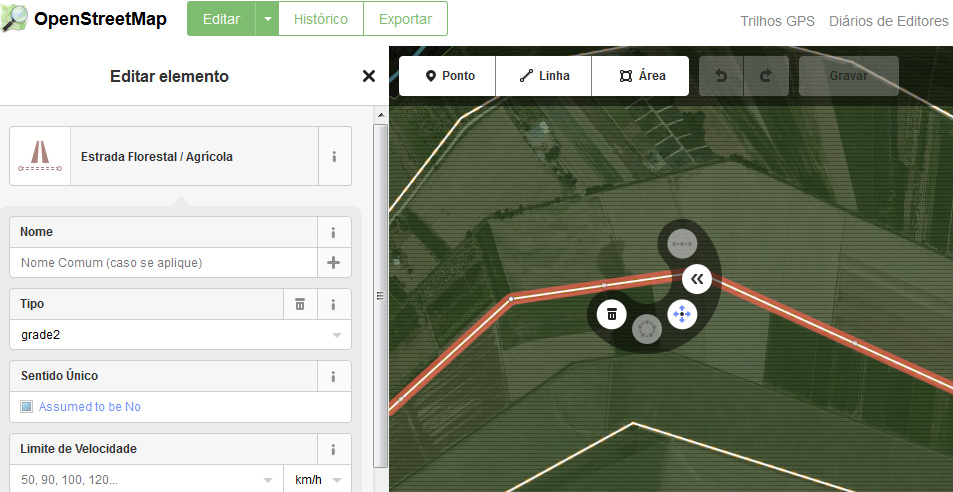The height and width of the screenshot is (492, 953).
Task: Open info for Limite de Velocidade field
Action: pos(334,449)
